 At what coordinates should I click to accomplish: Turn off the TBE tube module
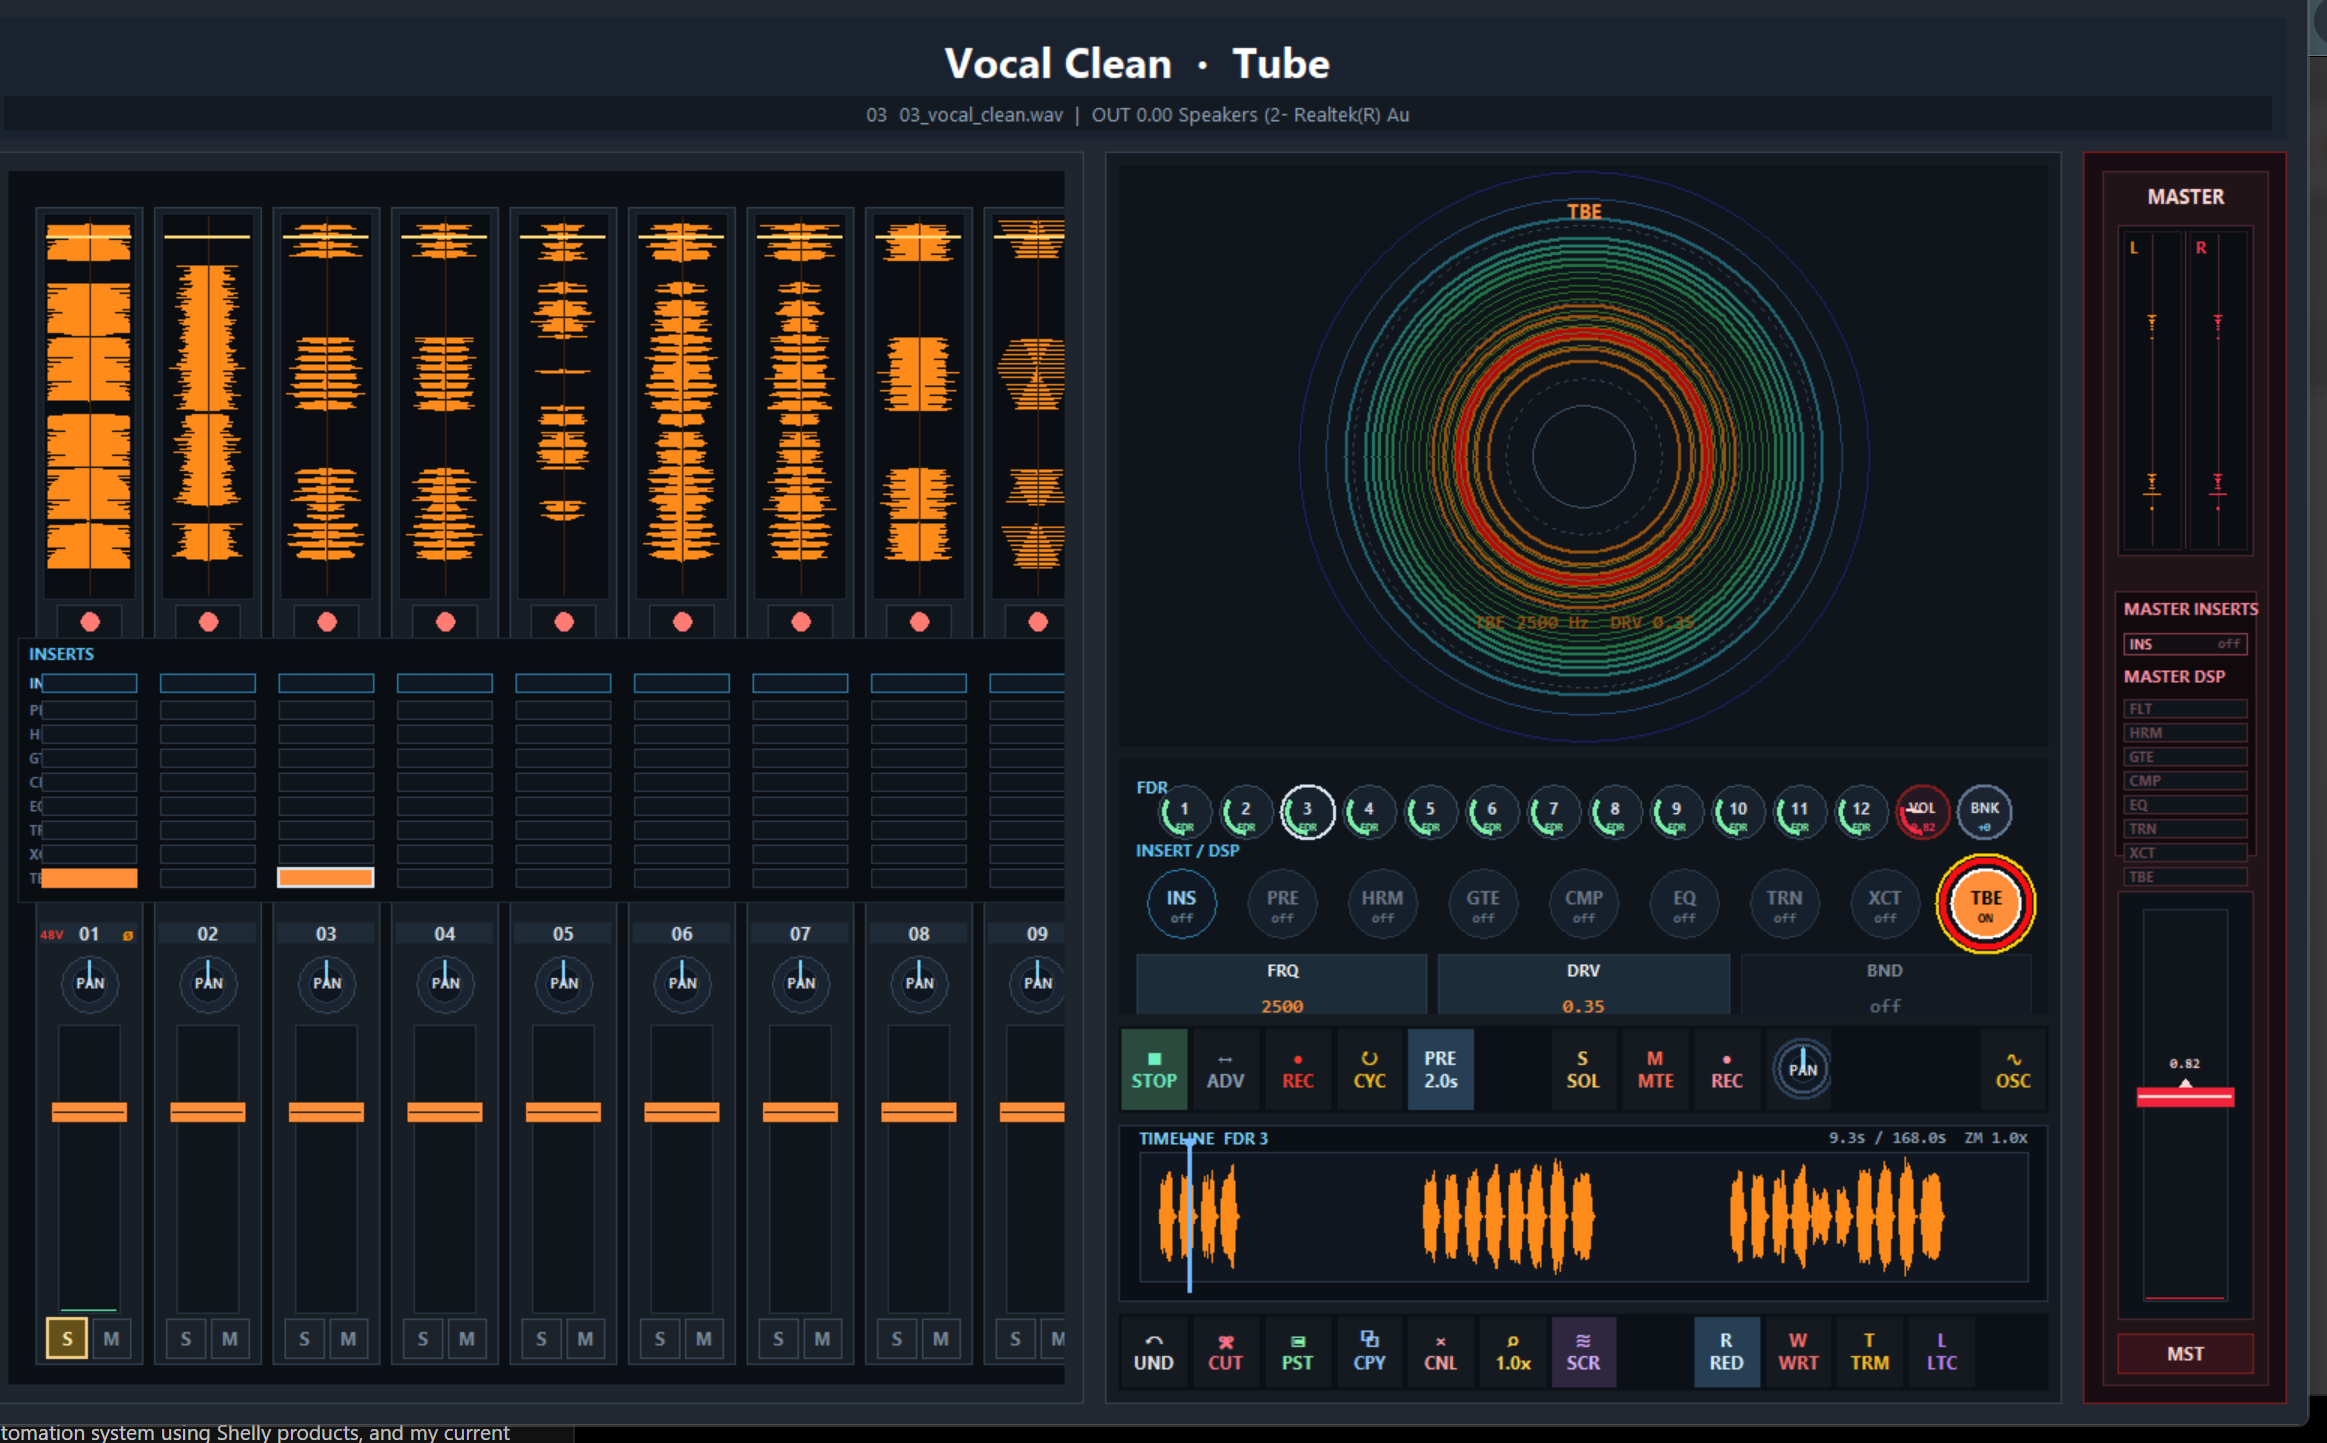[1985, 904]
